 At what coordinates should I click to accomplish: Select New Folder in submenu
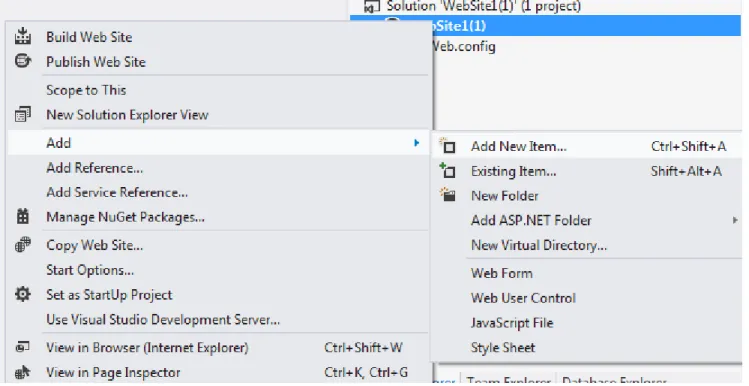click(504, 196)
